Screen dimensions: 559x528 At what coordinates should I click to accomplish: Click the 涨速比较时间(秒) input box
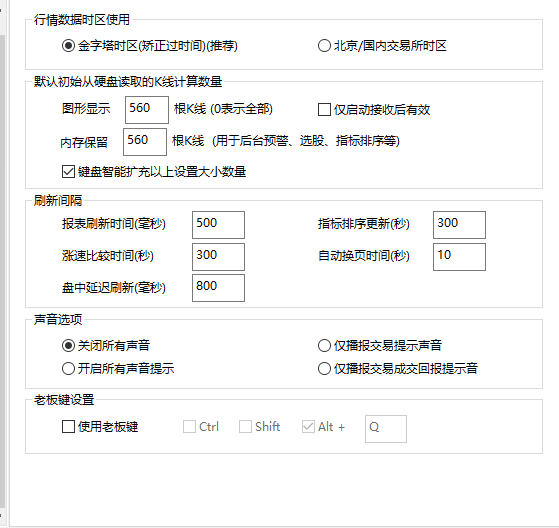218,257
